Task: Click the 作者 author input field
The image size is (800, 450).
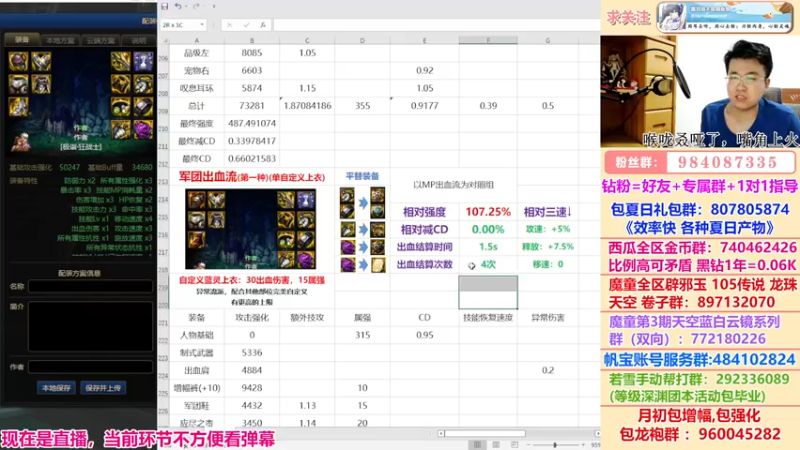Action: (90, 366)
